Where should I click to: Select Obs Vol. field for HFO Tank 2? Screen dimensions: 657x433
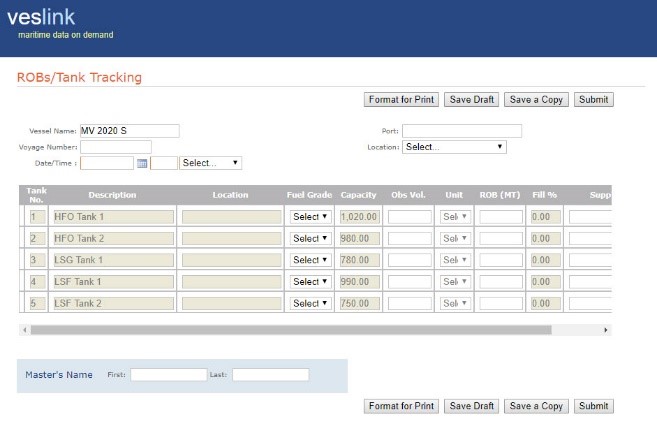410,239
